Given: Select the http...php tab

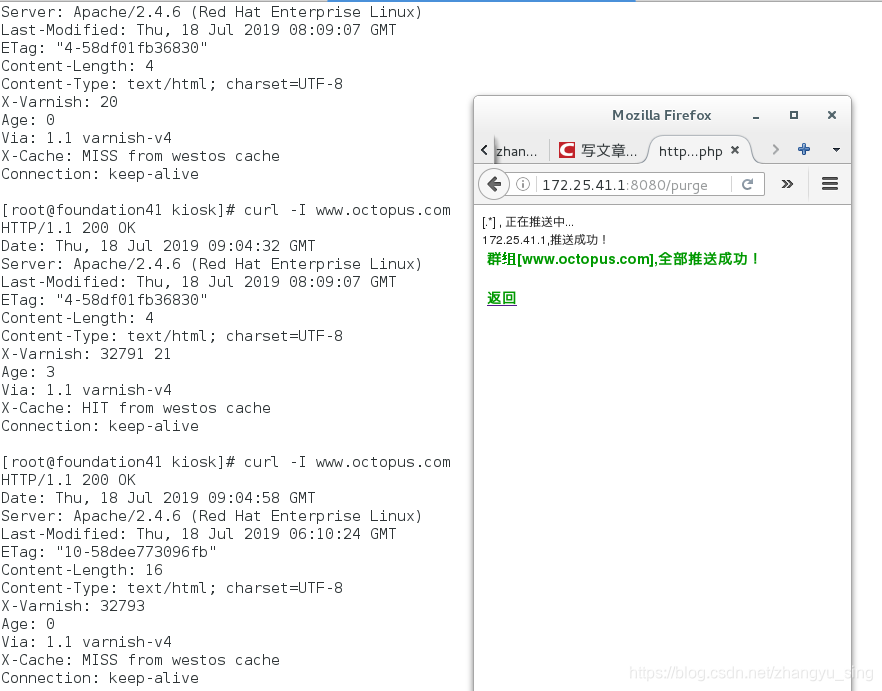Looking at the screenshot, I should coord(691,151).
